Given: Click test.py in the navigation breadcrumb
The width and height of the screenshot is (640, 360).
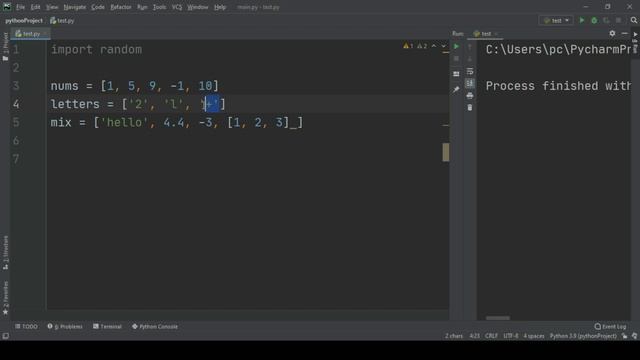Looking at the screenshot, I should point(62,20).
